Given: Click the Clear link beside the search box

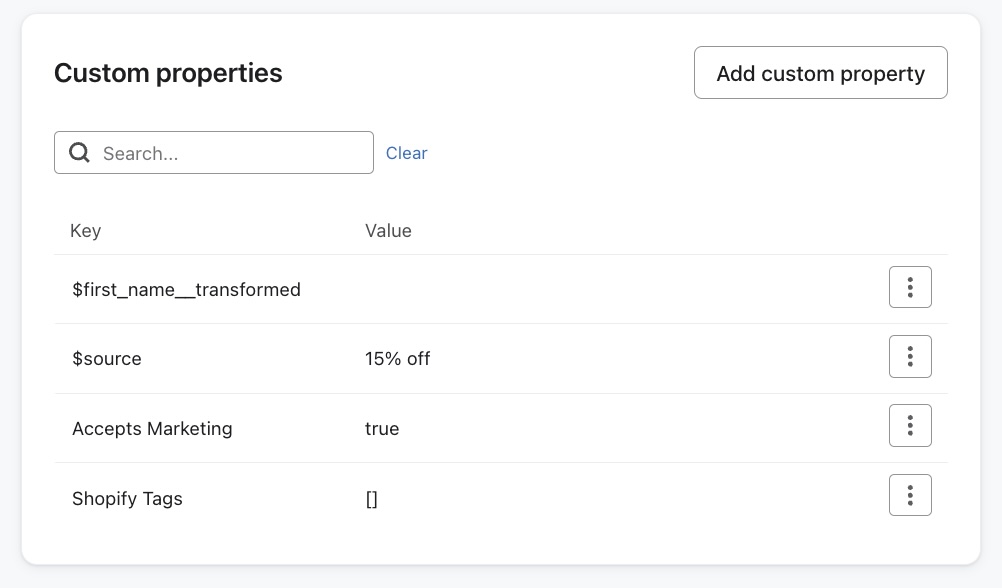Looking at the screenshot, I should 406,153.
